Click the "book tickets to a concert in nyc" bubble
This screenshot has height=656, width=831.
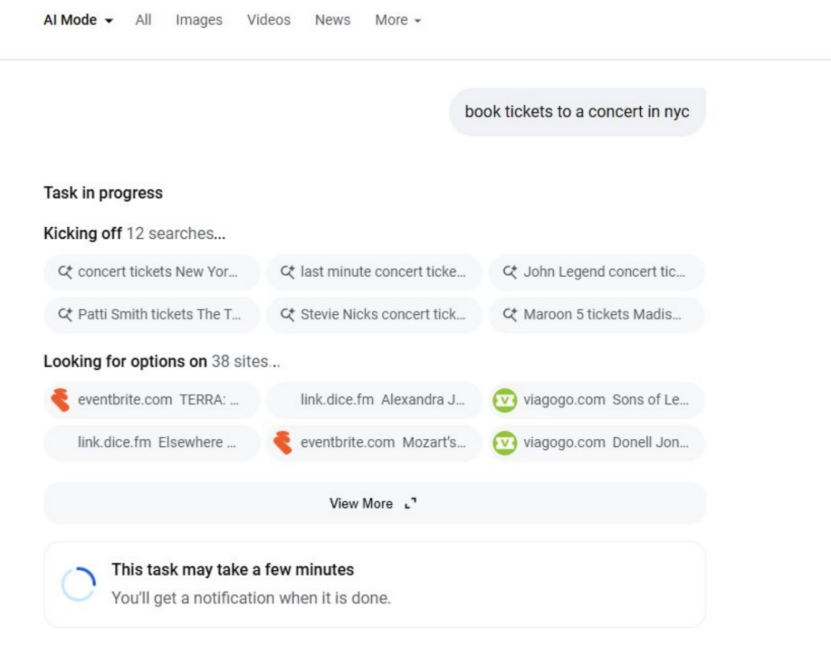tap(577, 112)
